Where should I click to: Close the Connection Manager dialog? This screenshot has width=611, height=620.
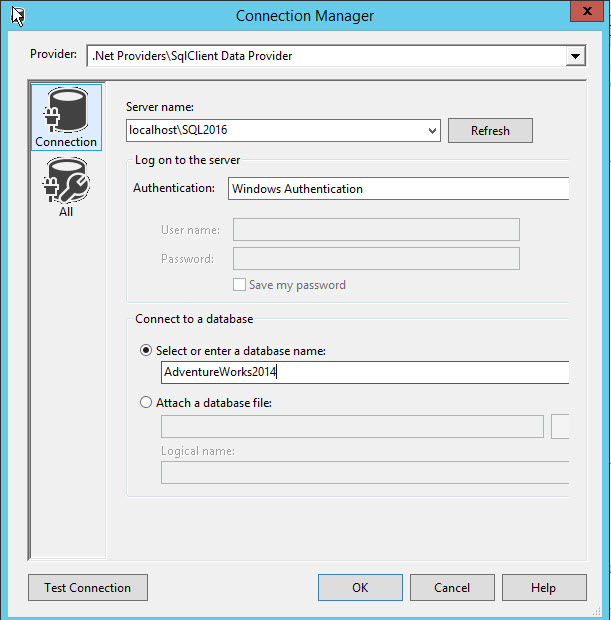click(x=587, y=11)
